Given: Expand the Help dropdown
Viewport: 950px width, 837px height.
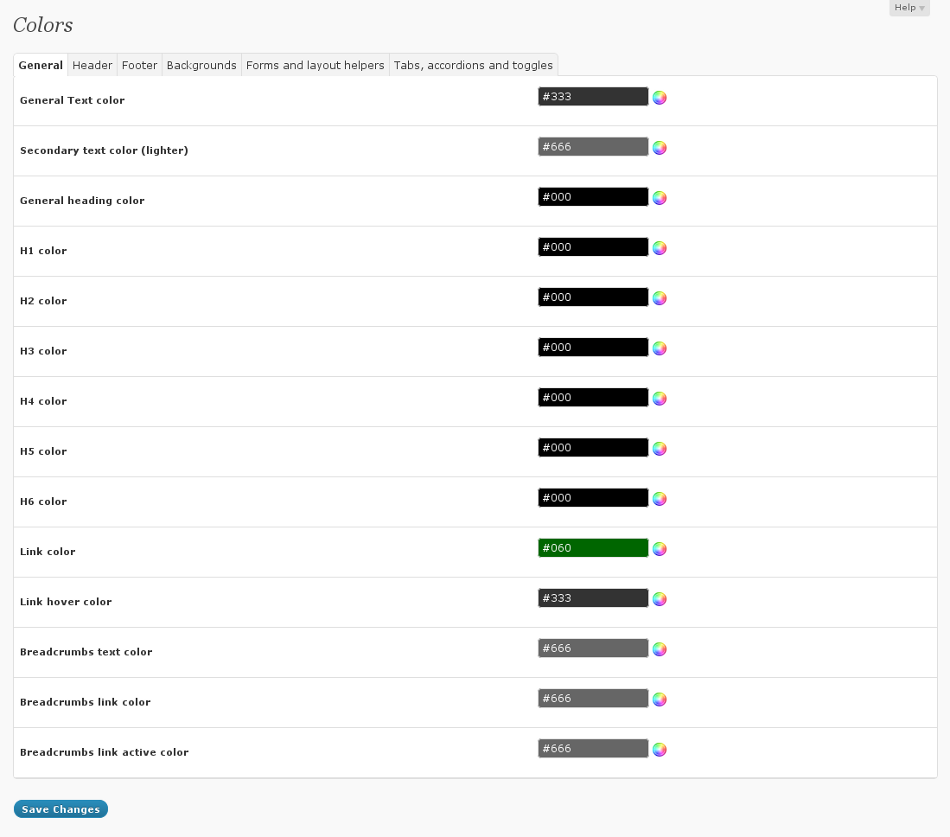Looking at the screenshot, I should click(x=908, y=8).
